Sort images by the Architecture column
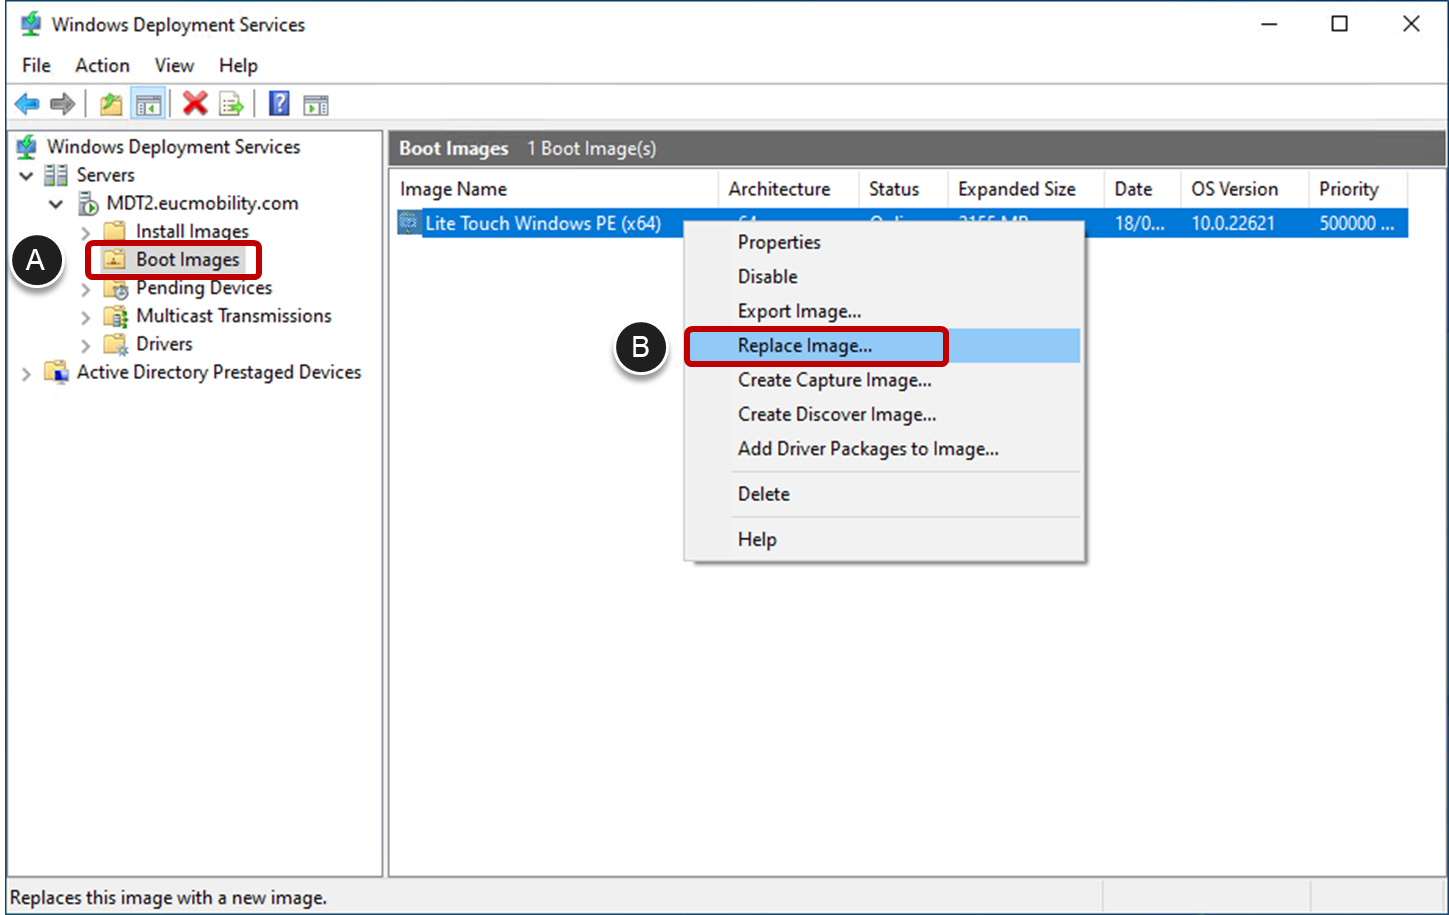 tap(780, 189)
